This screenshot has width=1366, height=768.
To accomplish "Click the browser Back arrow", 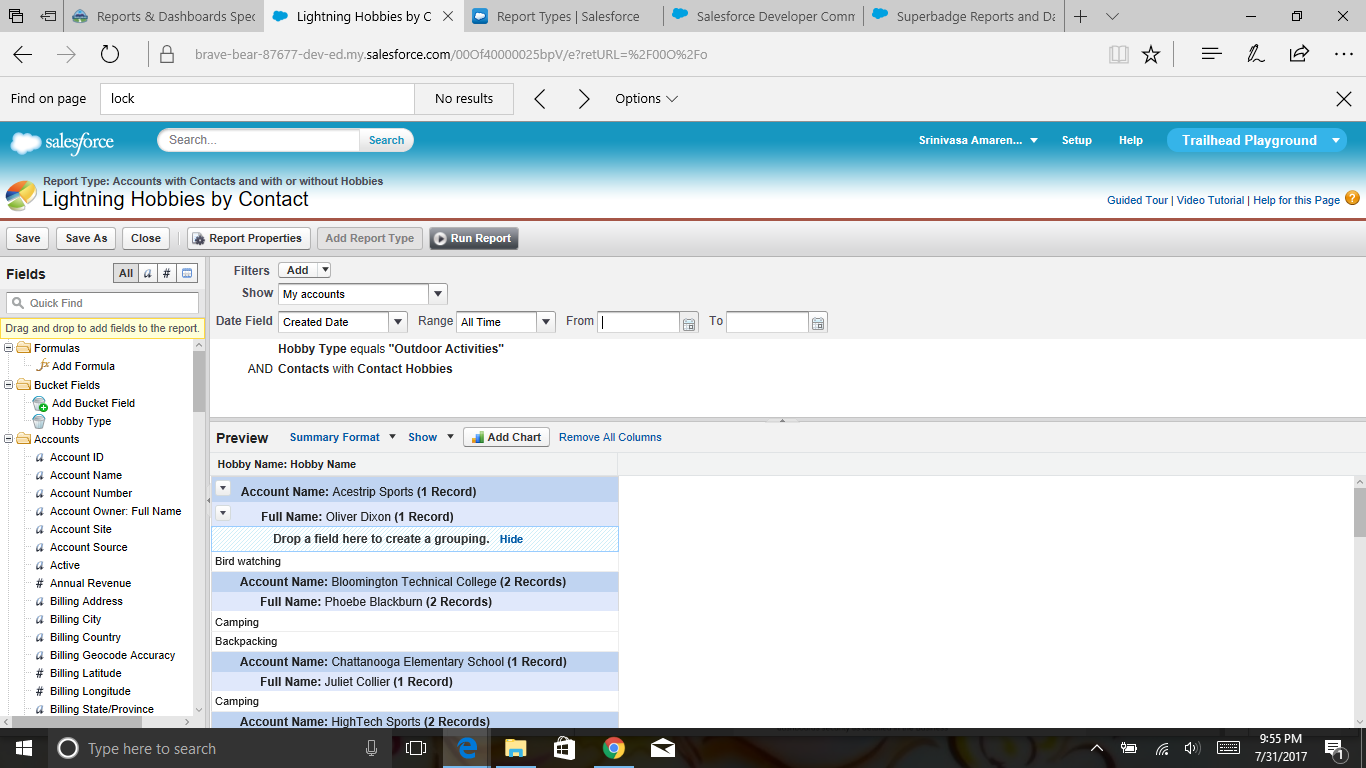I will tap(23, 55).
